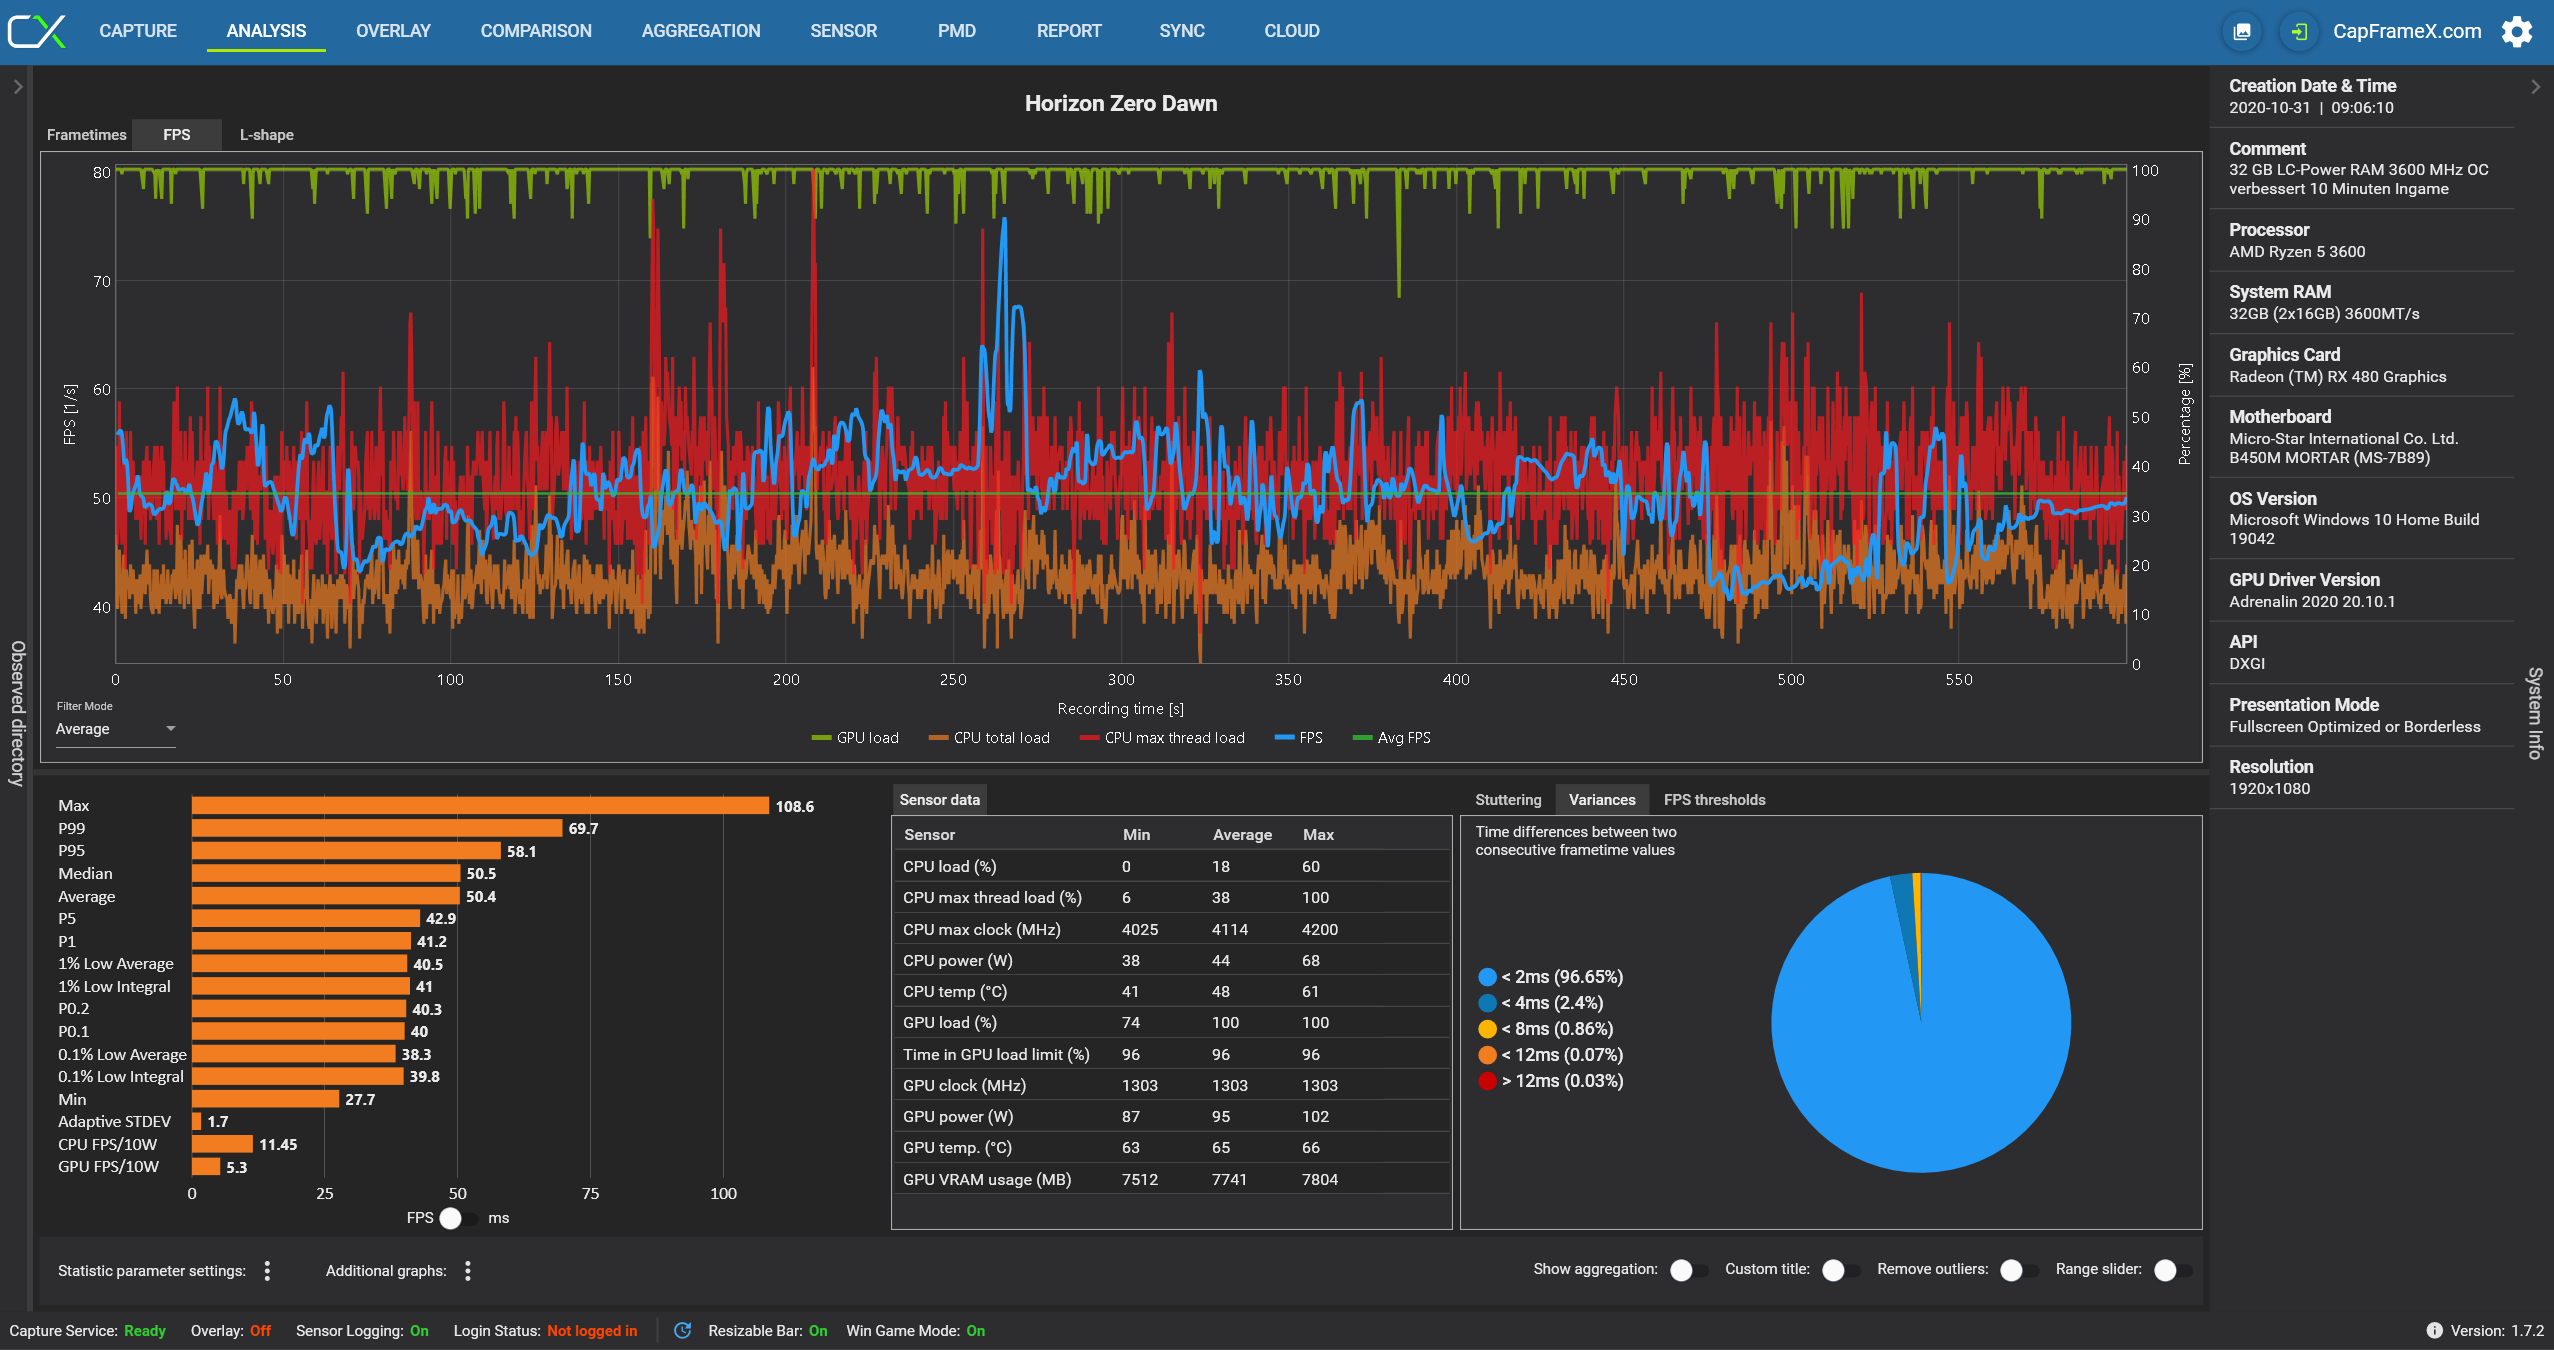Switch to the COMPARISON tab
Screen dimensions: 2554x1350
coord(536,31)
